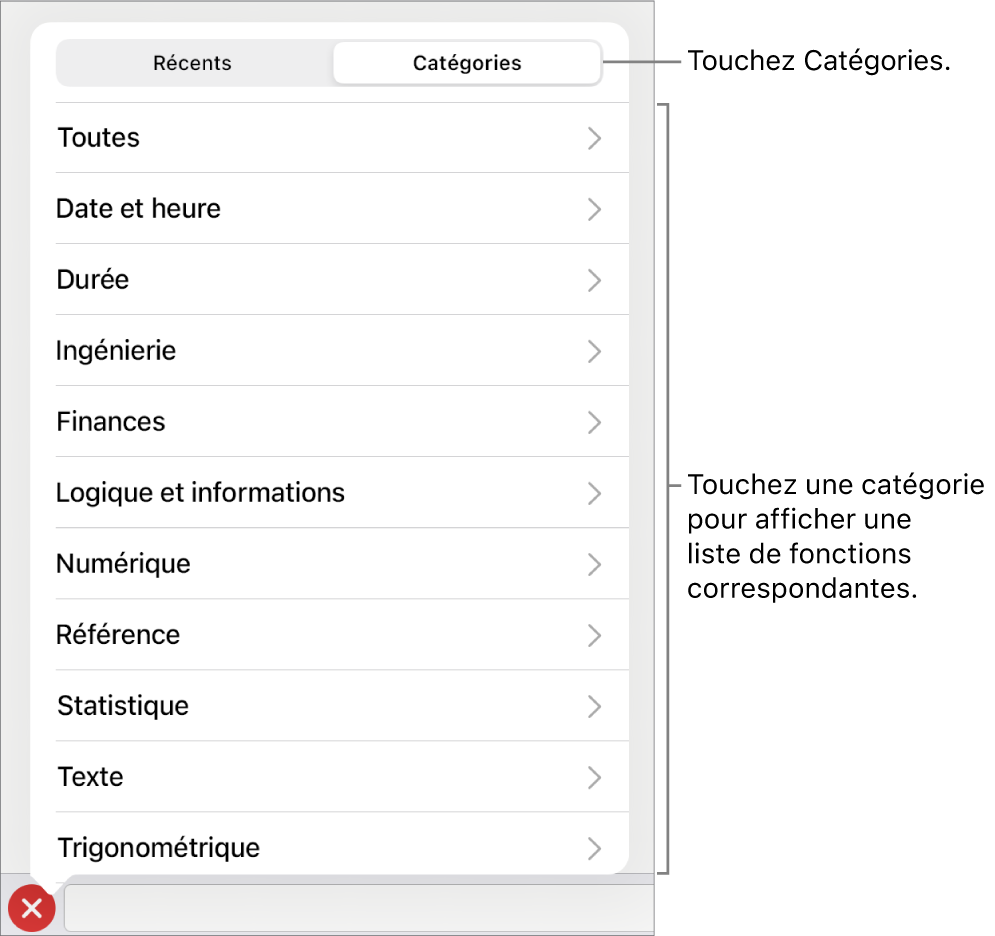This screenshot has height=936, width=995.
Task: Click the chevron beside Trigonométrique
Action: [594, 848]
